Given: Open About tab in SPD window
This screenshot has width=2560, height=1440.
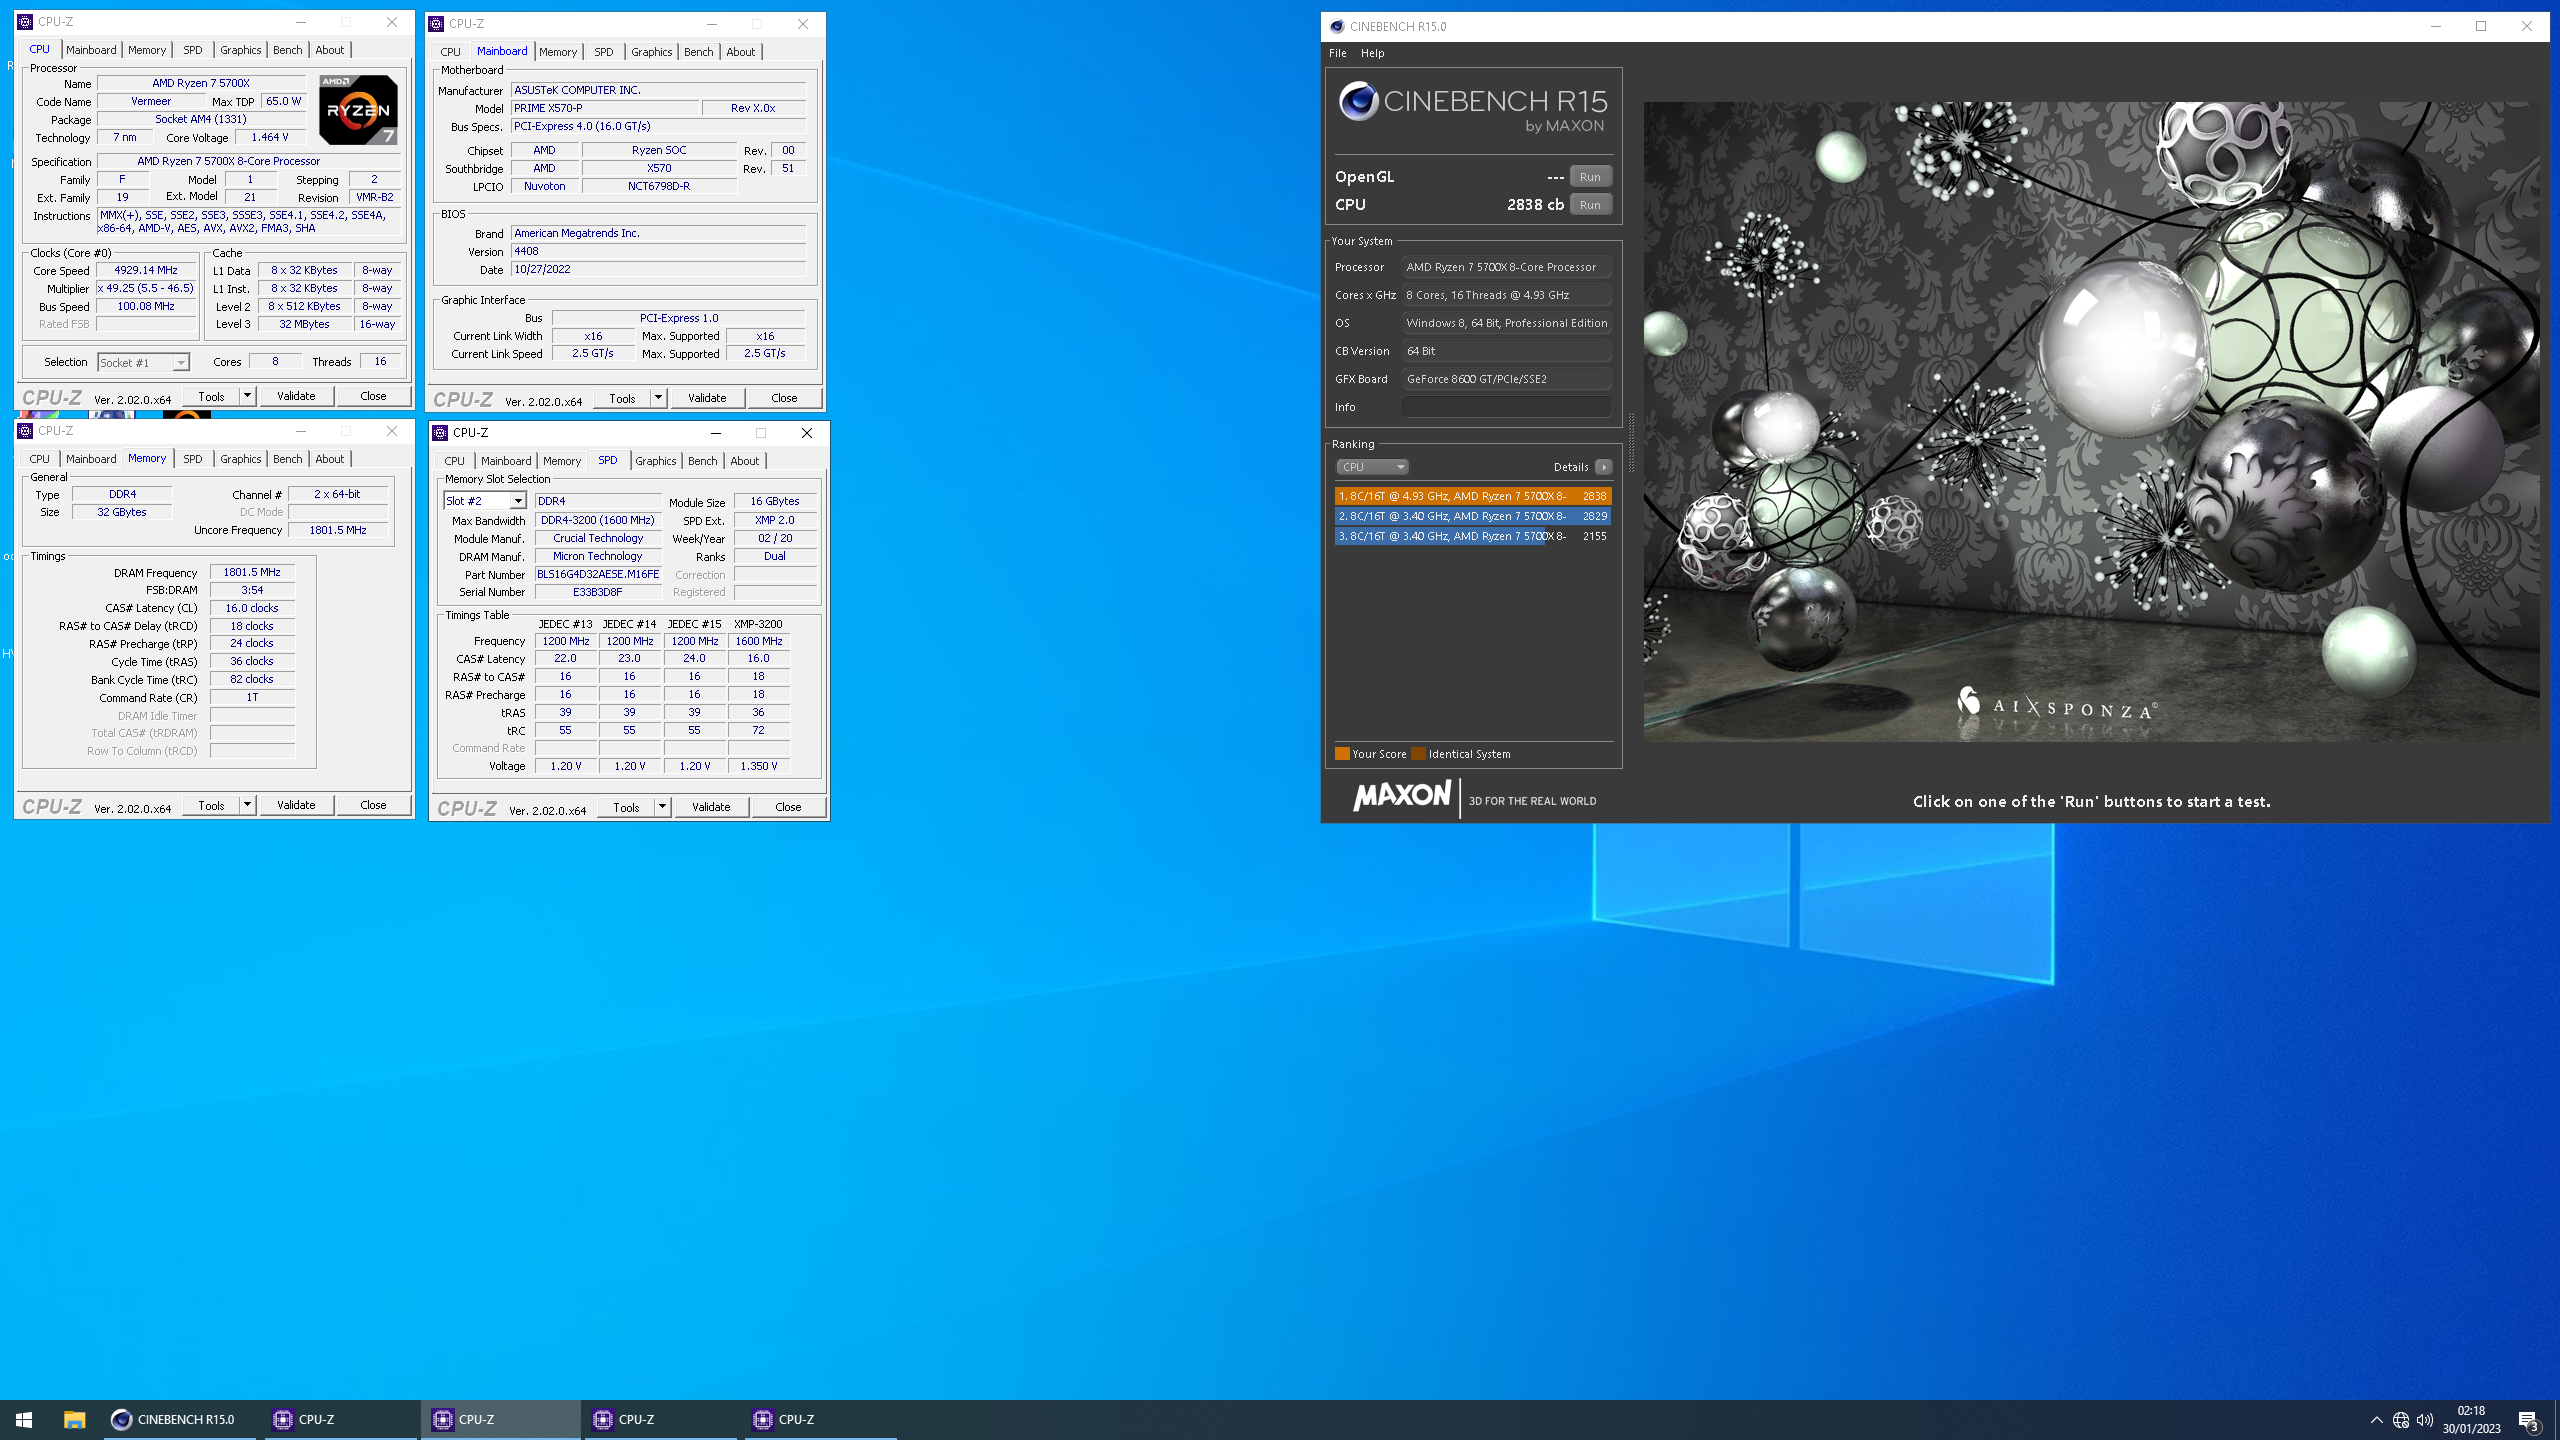Looking at the screenshot, I should coord(744,461).
